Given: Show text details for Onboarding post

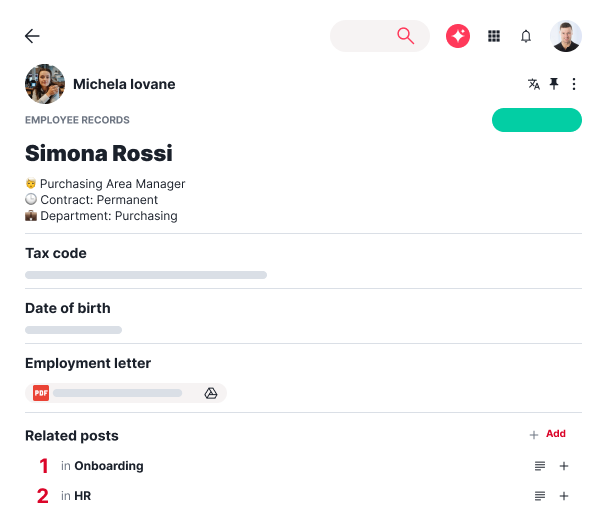Looking at the screenshot, I should coord(540,466).
